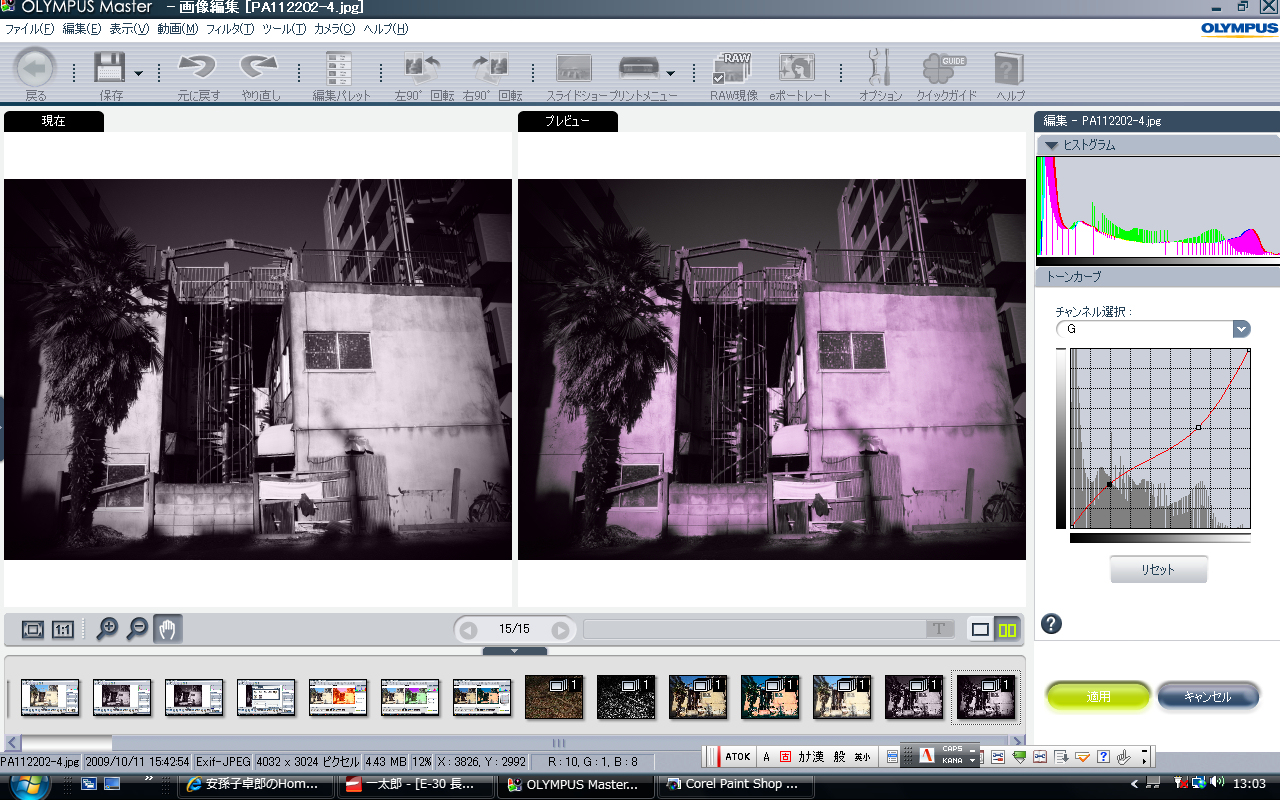Click the ATOK input method label
Viewport: 1280px width, 800px height.
tap(738, 757)
